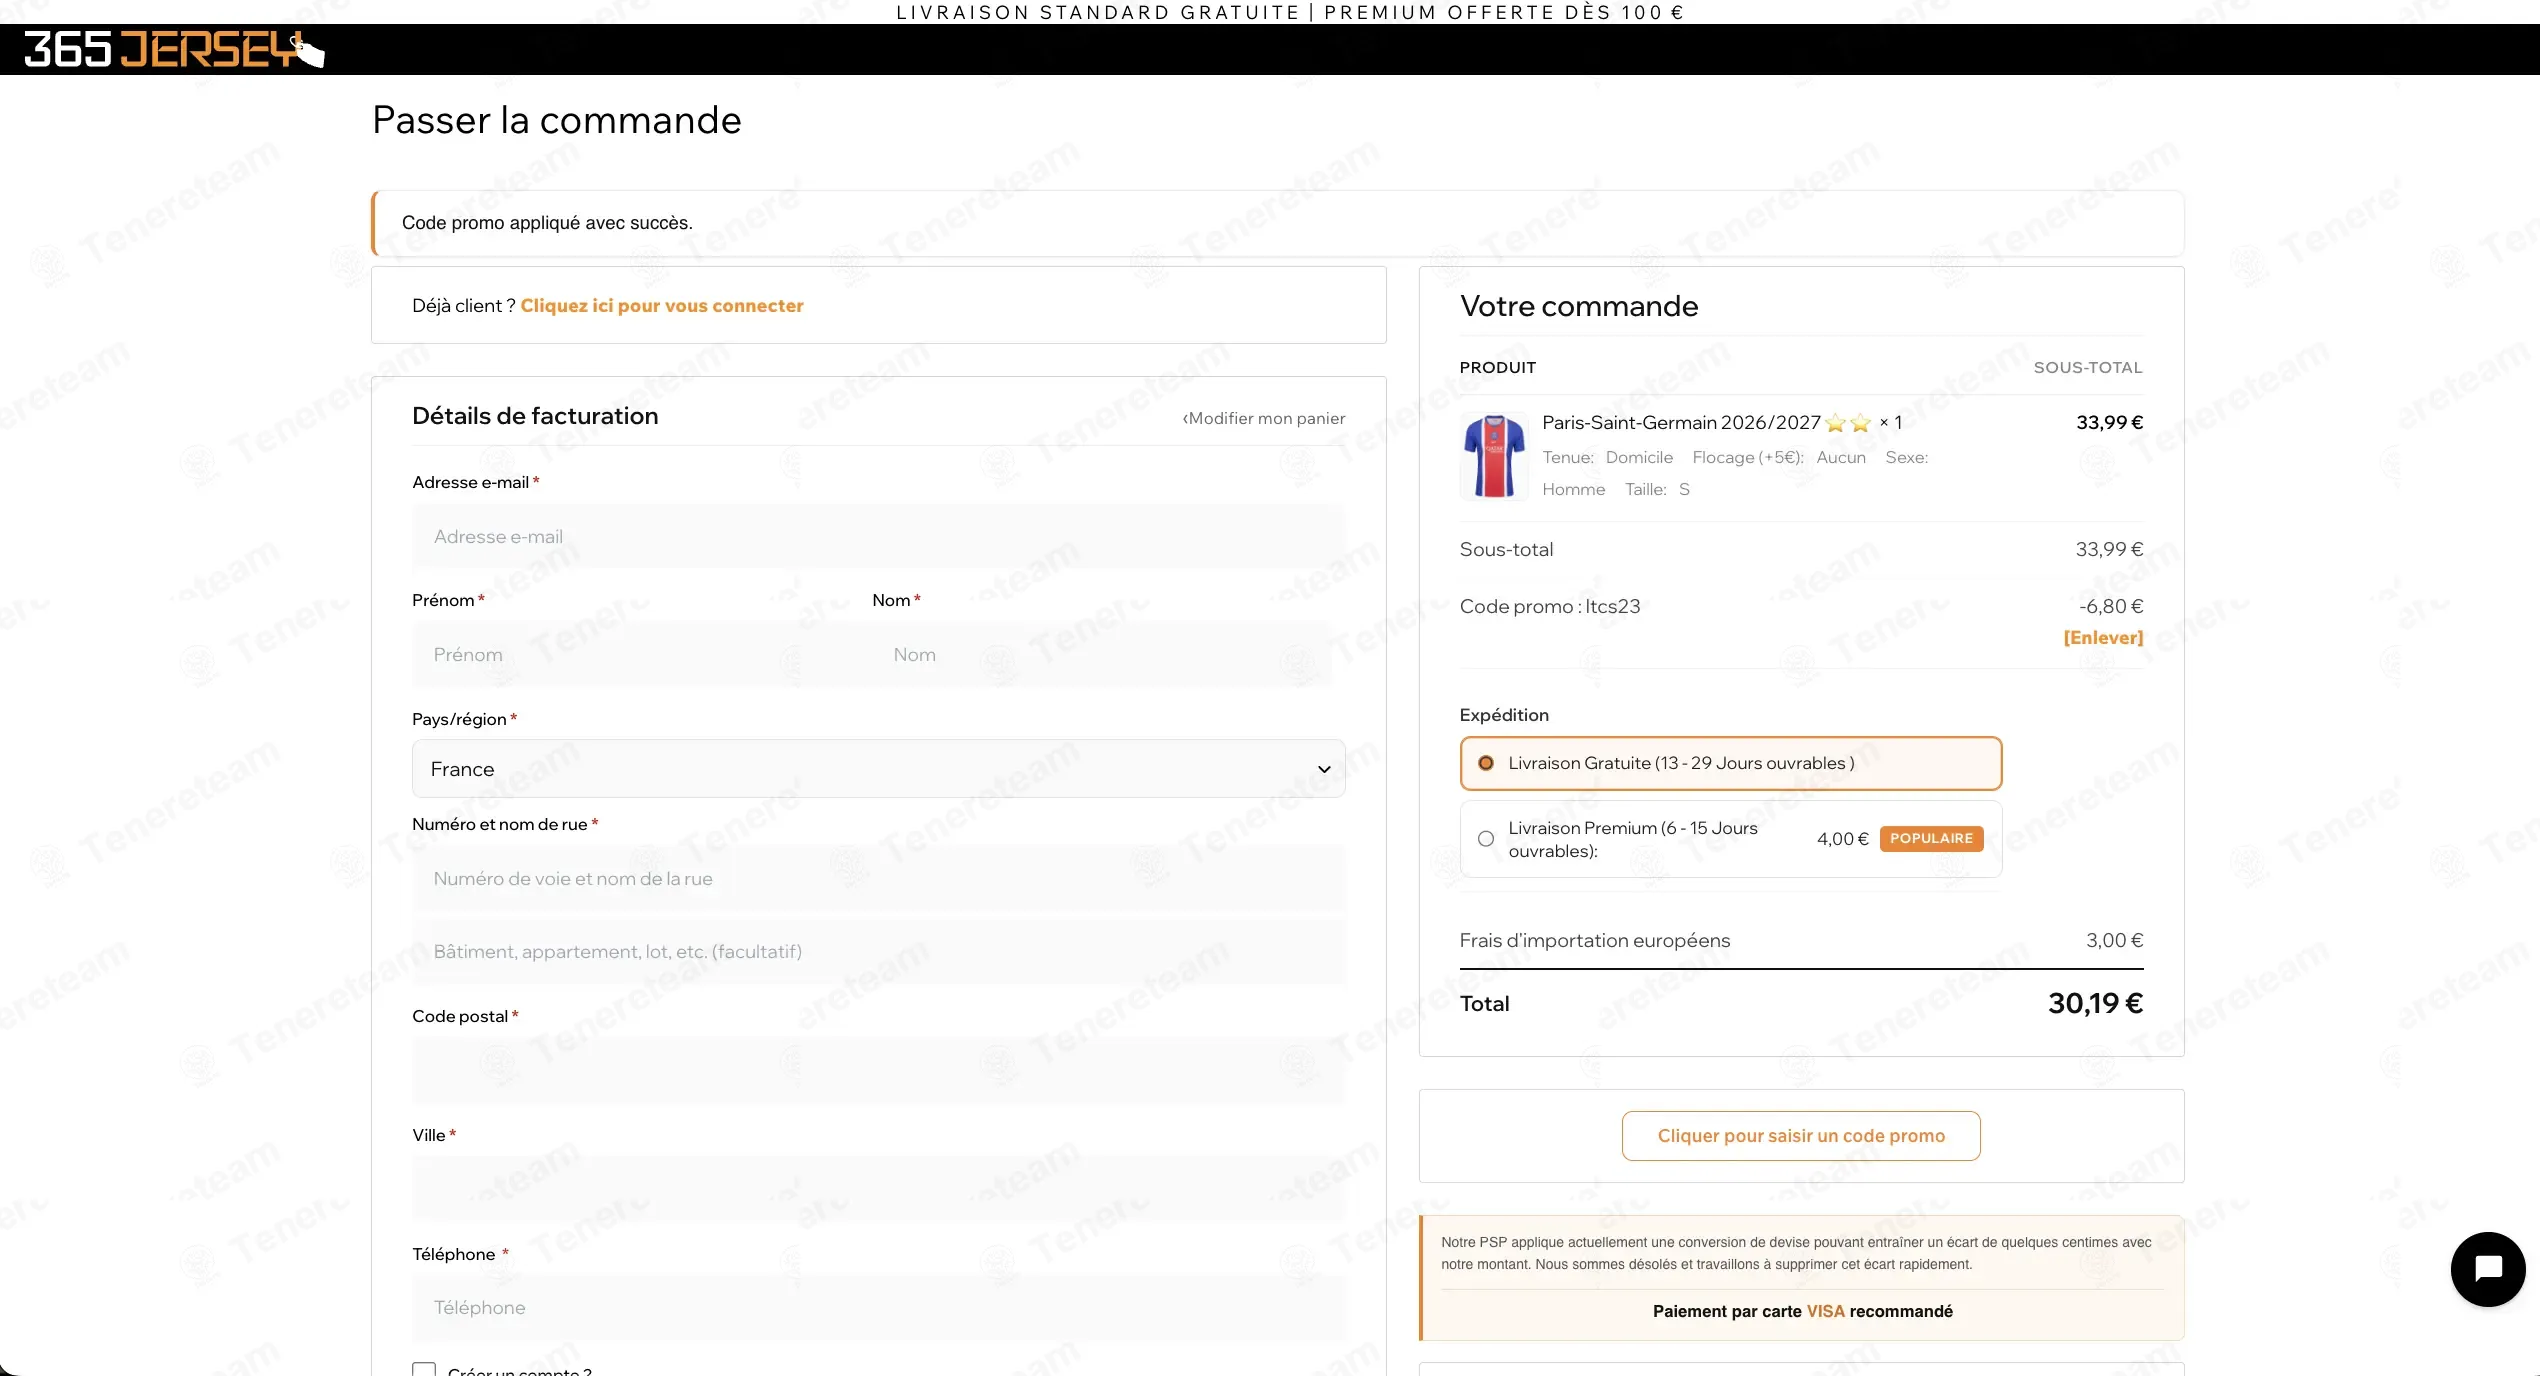Screen dimensions: 2540x1376
Task: Focus the Adresse e-mail input field
Action: click(878, 537)
